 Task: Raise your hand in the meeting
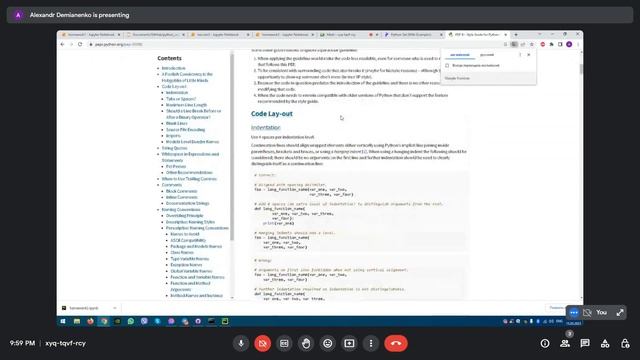point(306,343)
